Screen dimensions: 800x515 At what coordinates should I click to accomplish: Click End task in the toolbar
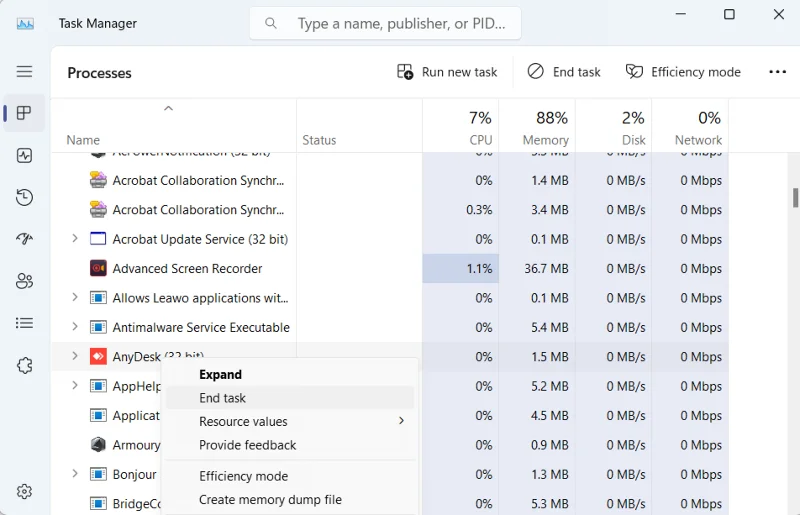point(564,72)
